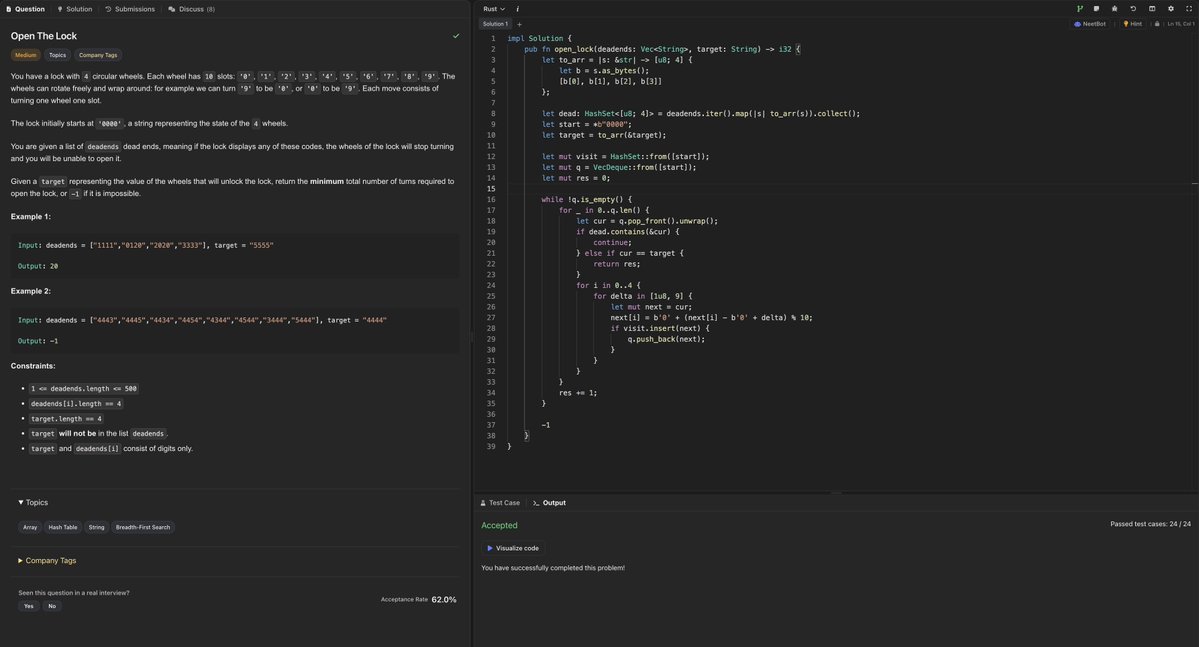The height and width of the screenshot is (647, 1199).
Task: Click 'You have successfully completed this problem!'
Action: coord(553,568)
